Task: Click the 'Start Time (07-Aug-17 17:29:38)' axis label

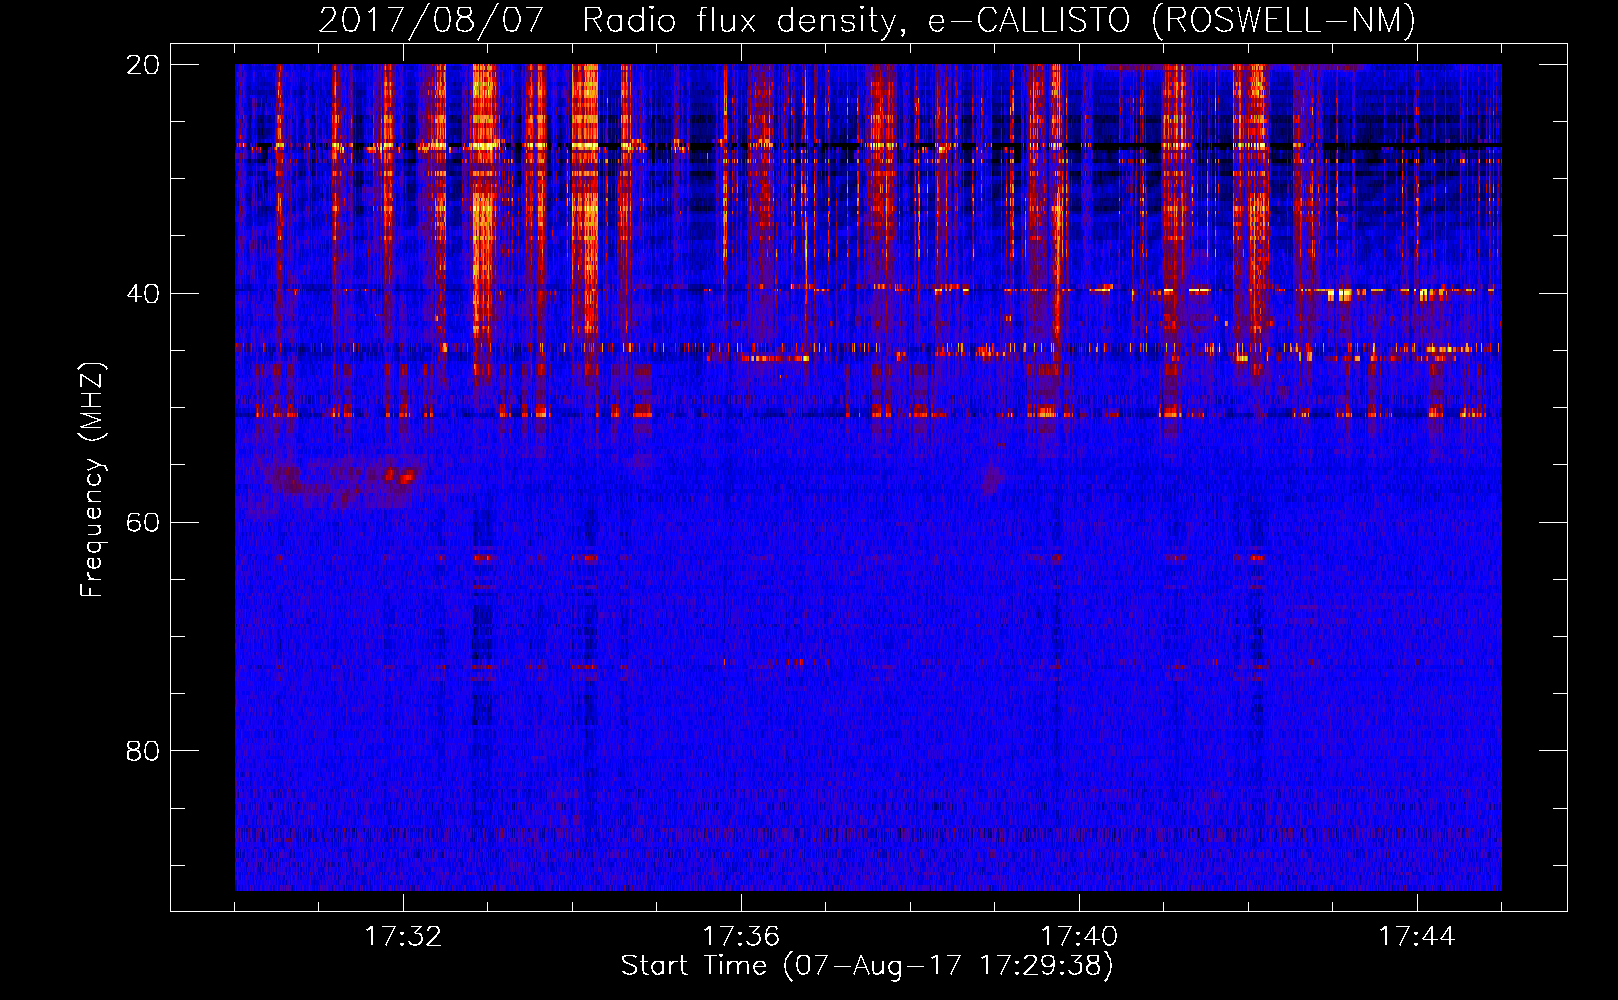Action: 867,966
